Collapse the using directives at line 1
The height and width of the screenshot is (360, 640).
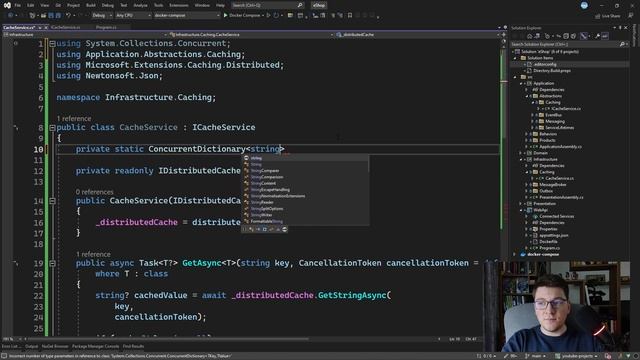click(52, 43)
